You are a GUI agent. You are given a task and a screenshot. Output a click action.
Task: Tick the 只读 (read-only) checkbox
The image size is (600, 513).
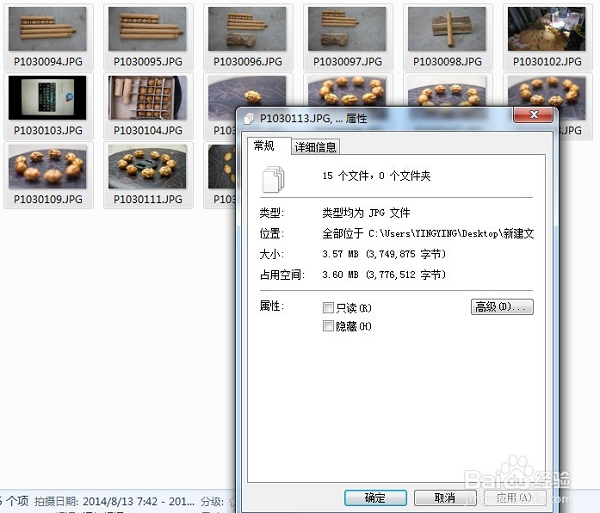(328, 308)
